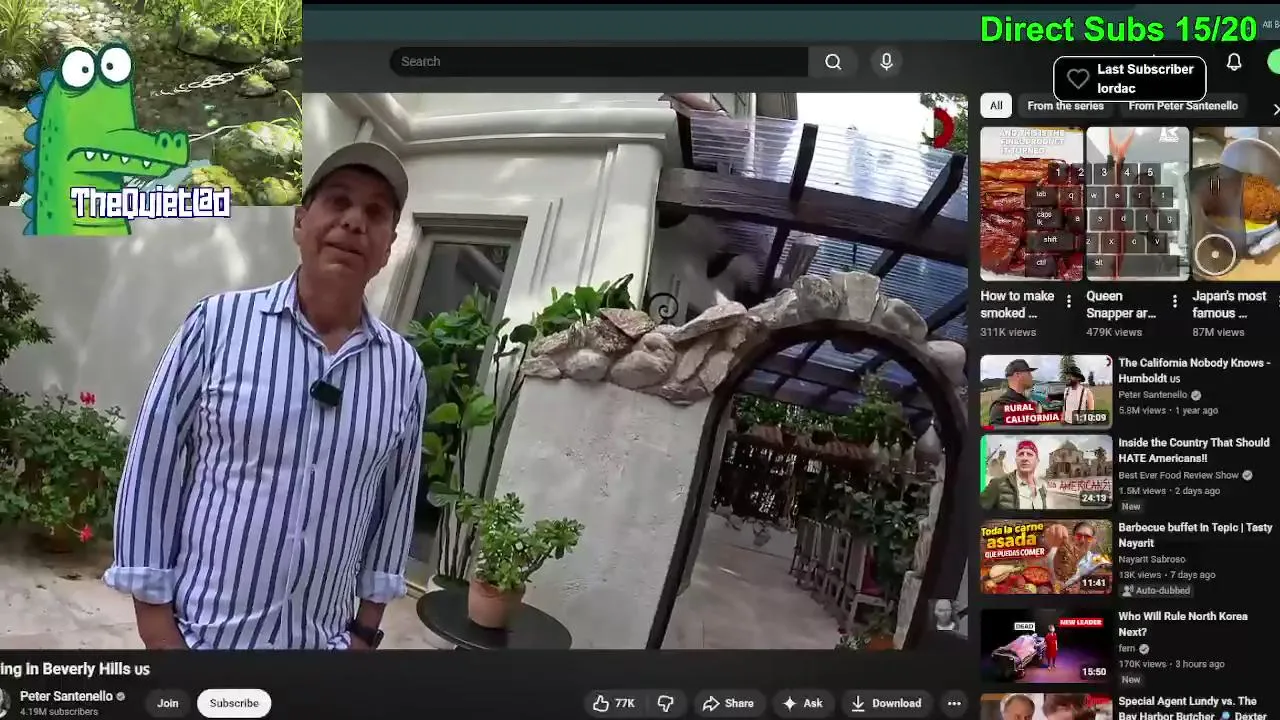Select the 'All' filter chip
The image size is (1280, 720).
point(996,106)
